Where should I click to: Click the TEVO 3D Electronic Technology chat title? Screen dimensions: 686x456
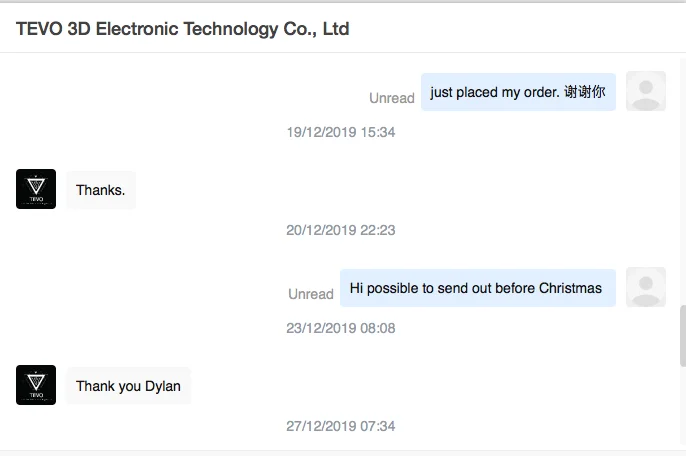[182, 29]
